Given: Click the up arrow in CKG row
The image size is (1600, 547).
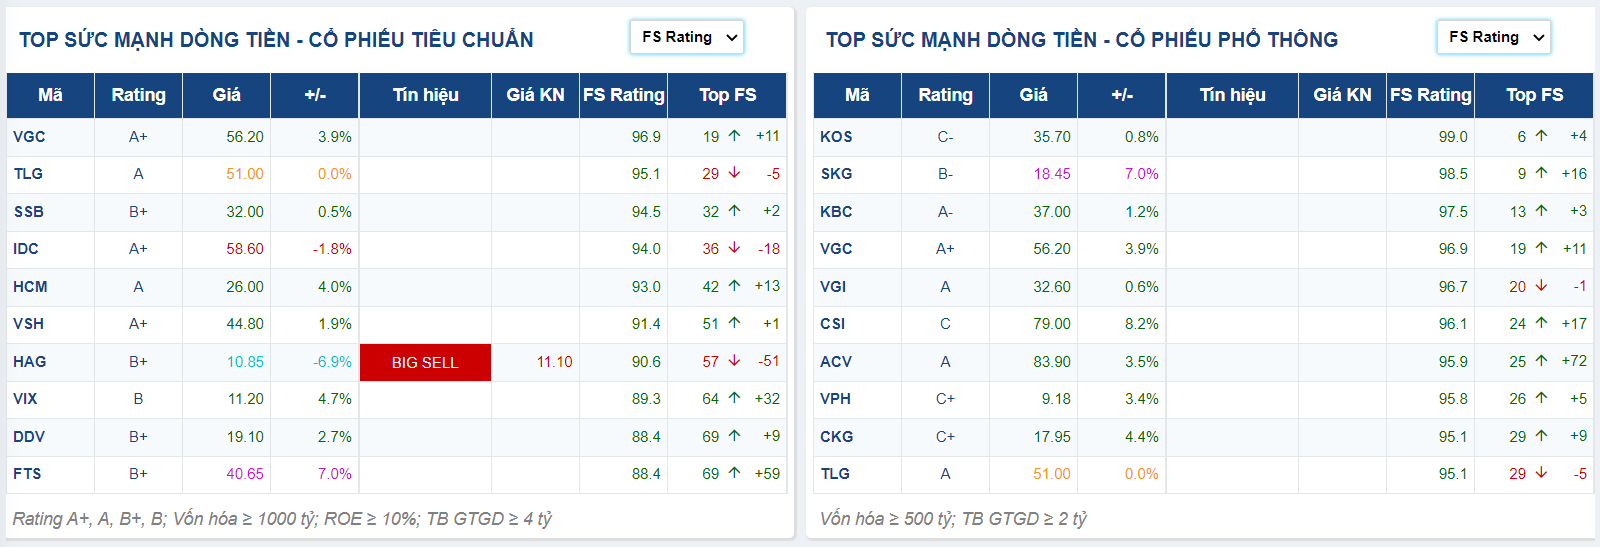Looking at the screenshot, I should click(1541, 436).
